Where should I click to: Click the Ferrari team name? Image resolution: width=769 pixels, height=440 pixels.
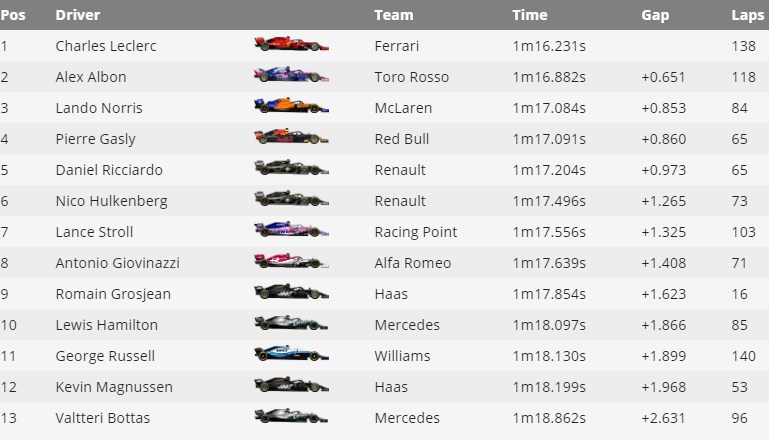[397, 45]
